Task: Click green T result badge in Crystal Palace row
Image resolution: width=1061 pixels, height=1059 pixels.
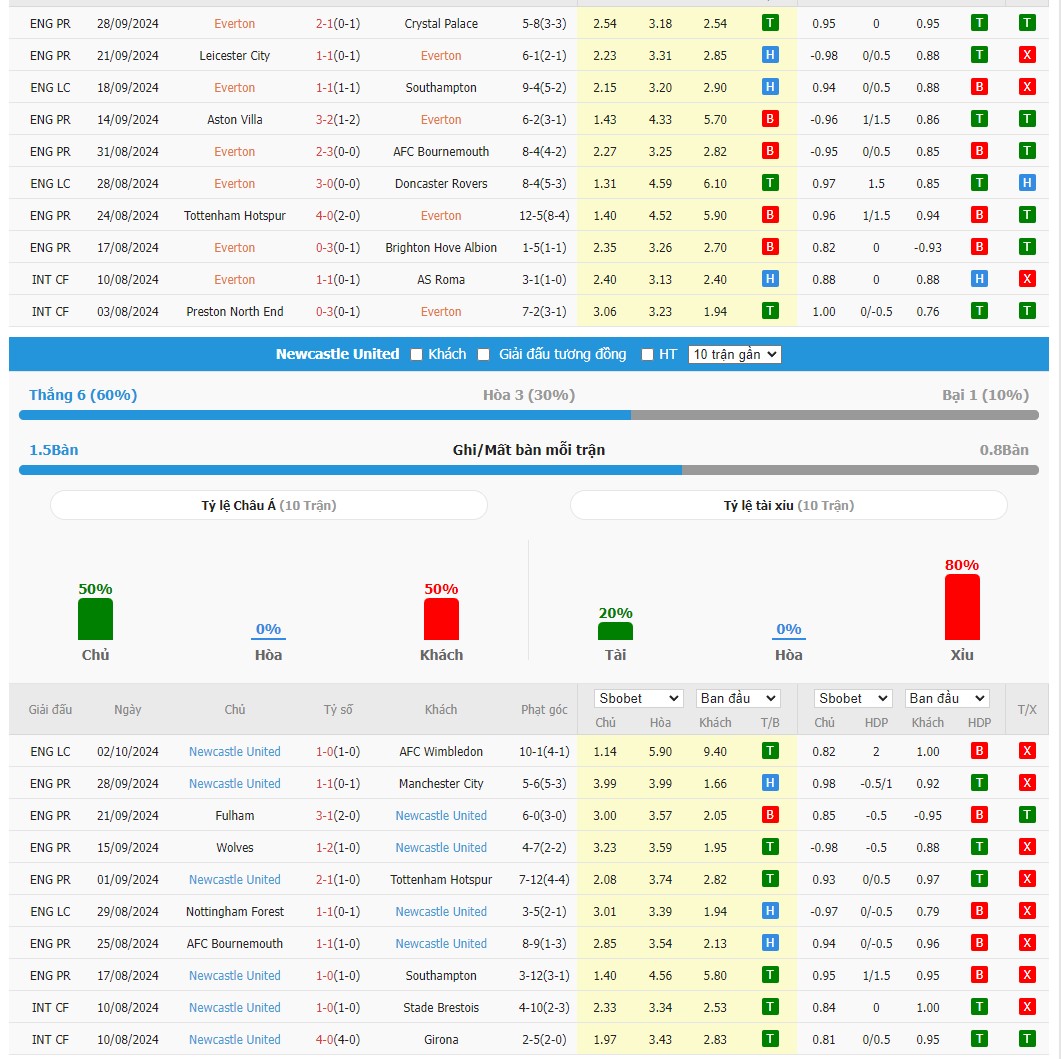Action: click(x=770, y=23)
